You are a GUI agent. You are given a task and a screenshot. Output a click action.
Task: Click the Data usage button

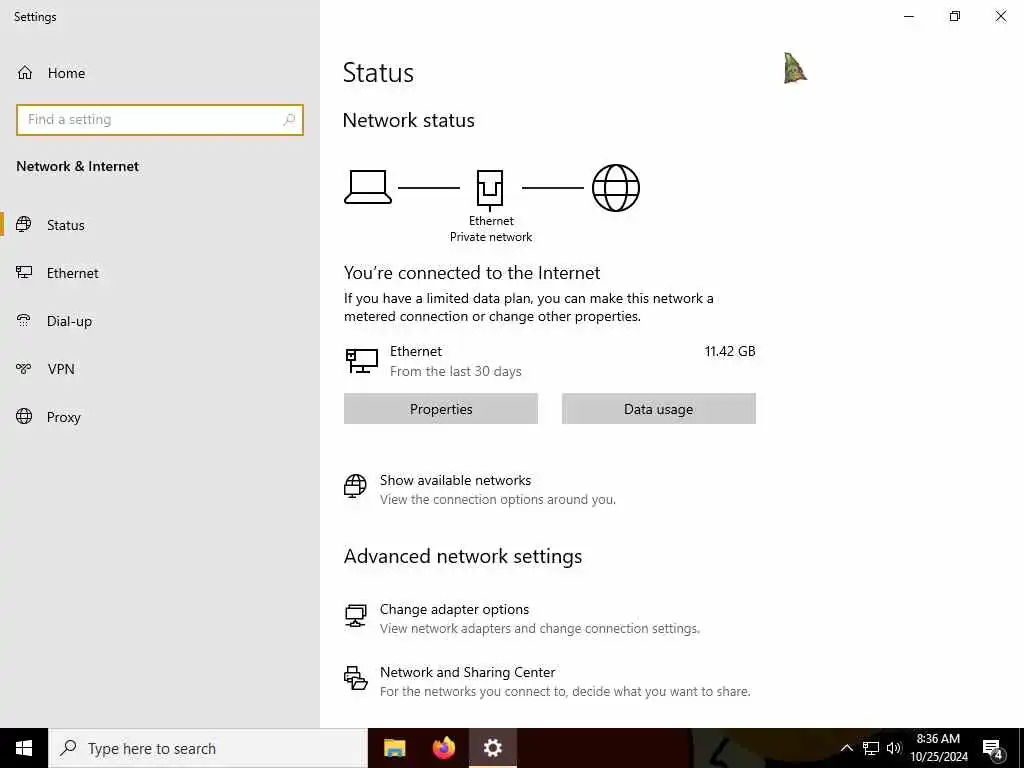[x=658, y=409]
